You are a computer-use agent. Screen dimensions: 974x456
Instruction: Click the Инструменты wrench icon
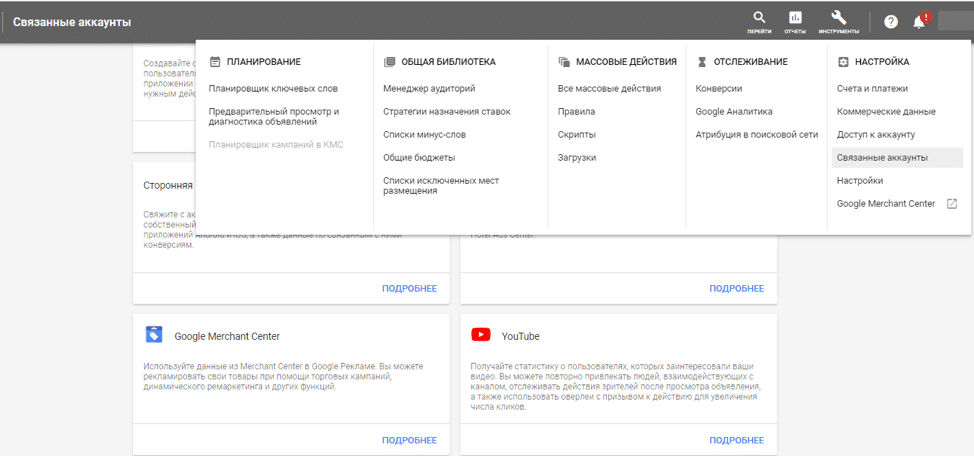pyautogui.click(x=839, y=18)
